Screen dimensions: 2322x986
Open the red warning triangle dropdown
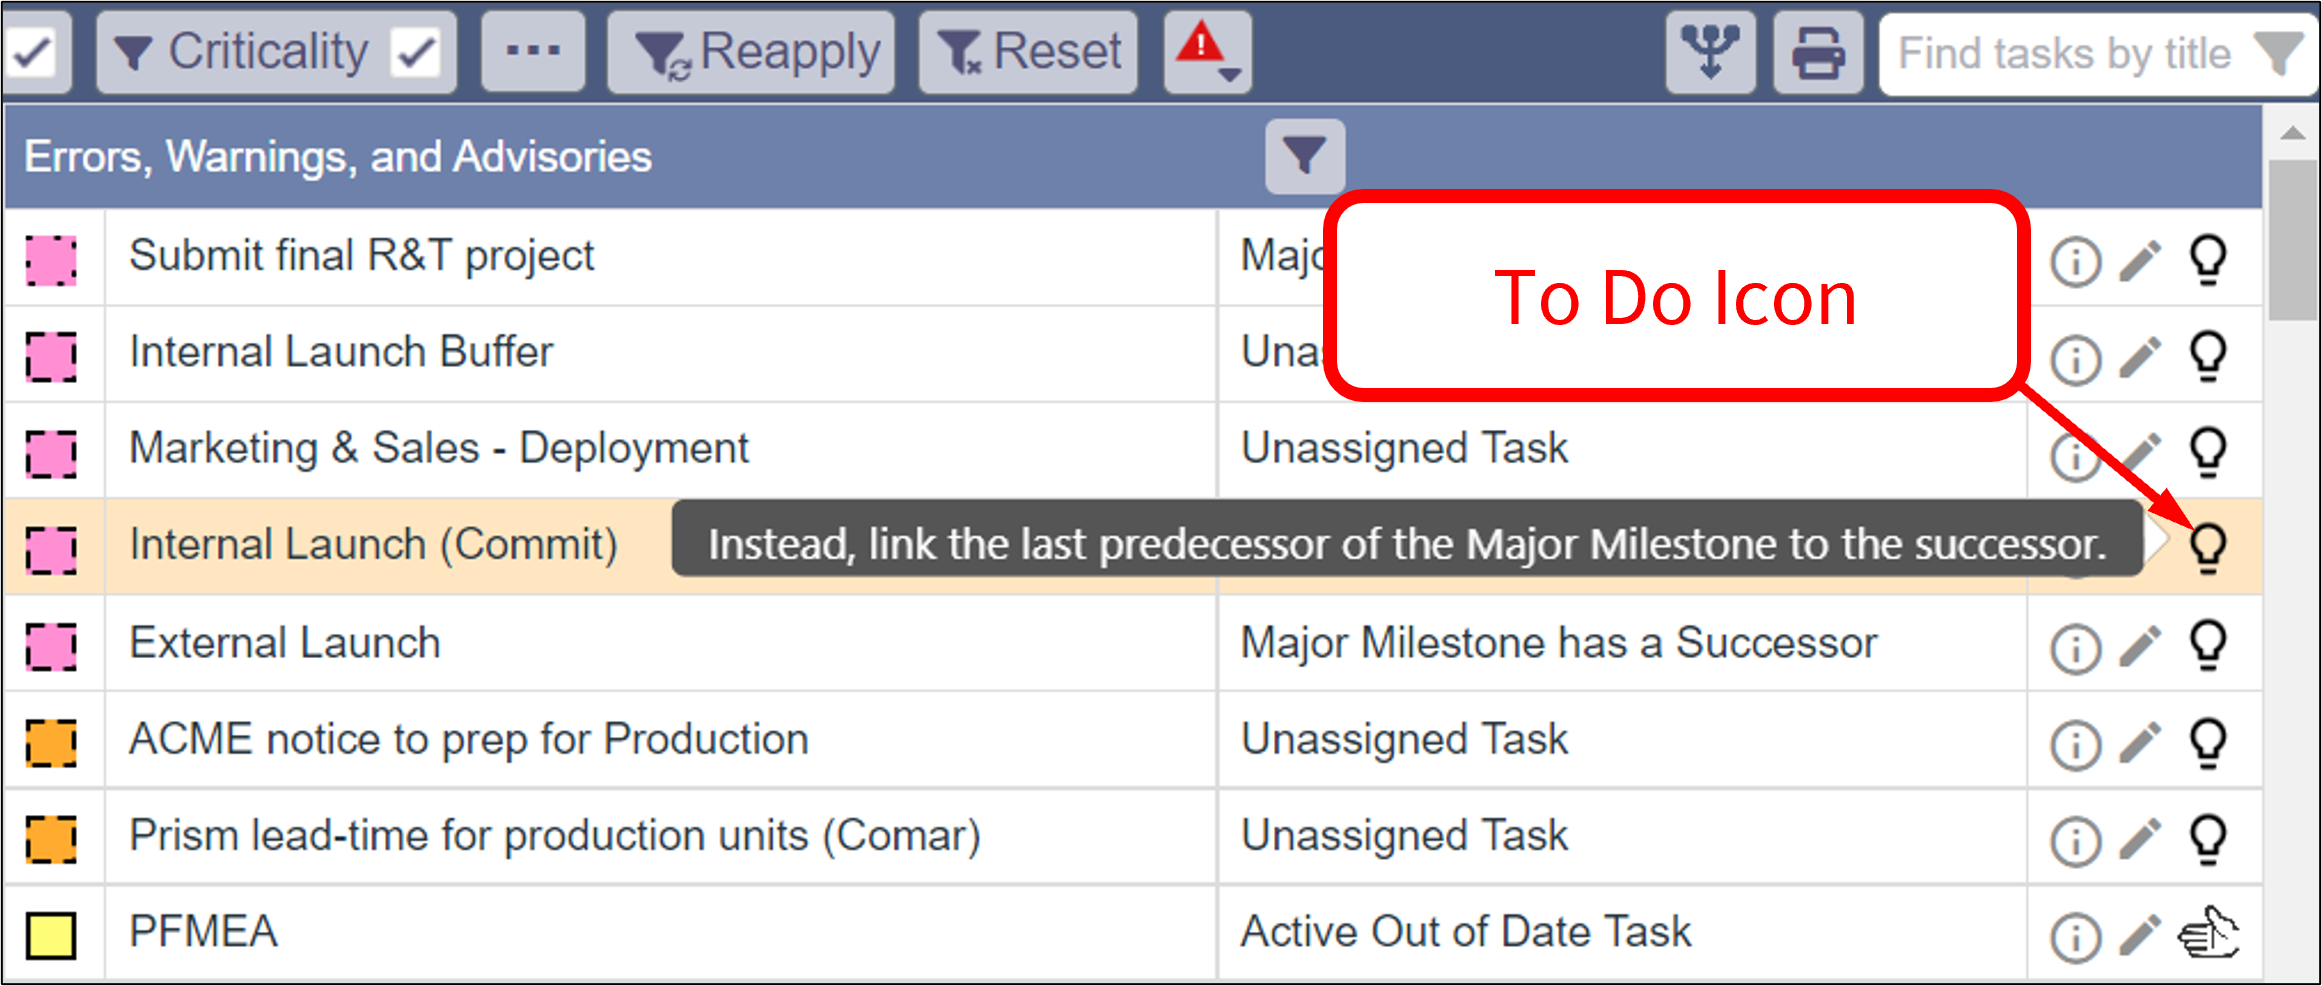1207,52
